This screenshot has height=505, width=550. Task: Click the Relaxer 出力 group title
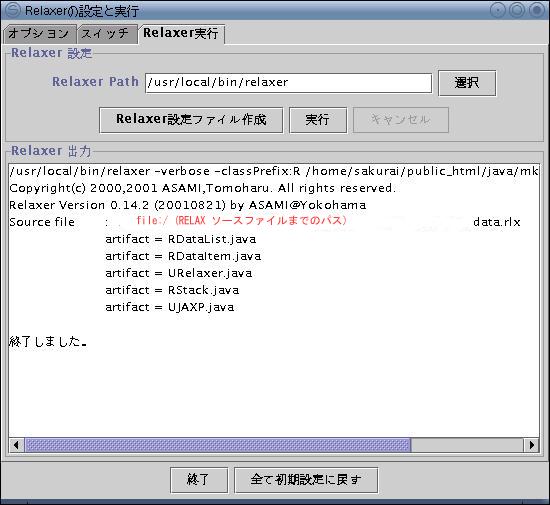(51, 151)
